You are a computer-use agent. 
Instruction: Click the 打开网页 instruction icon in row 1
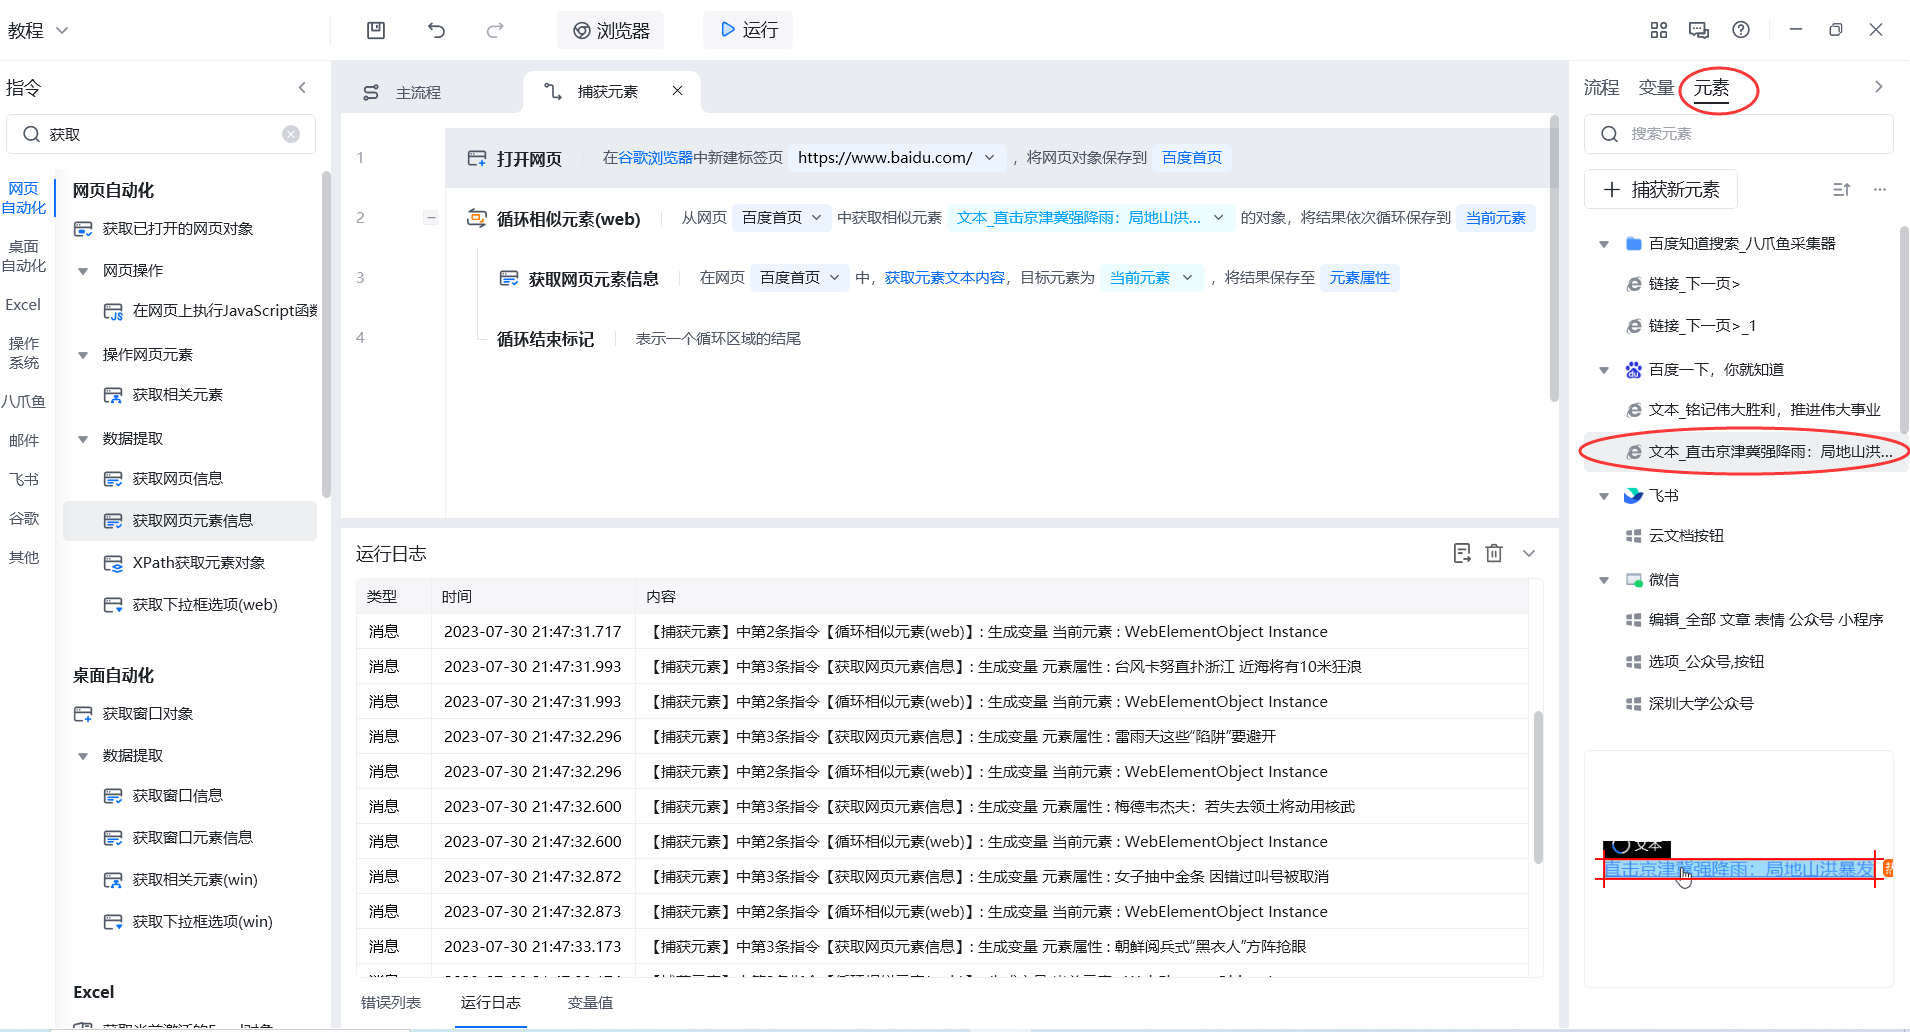pos(477,158)
